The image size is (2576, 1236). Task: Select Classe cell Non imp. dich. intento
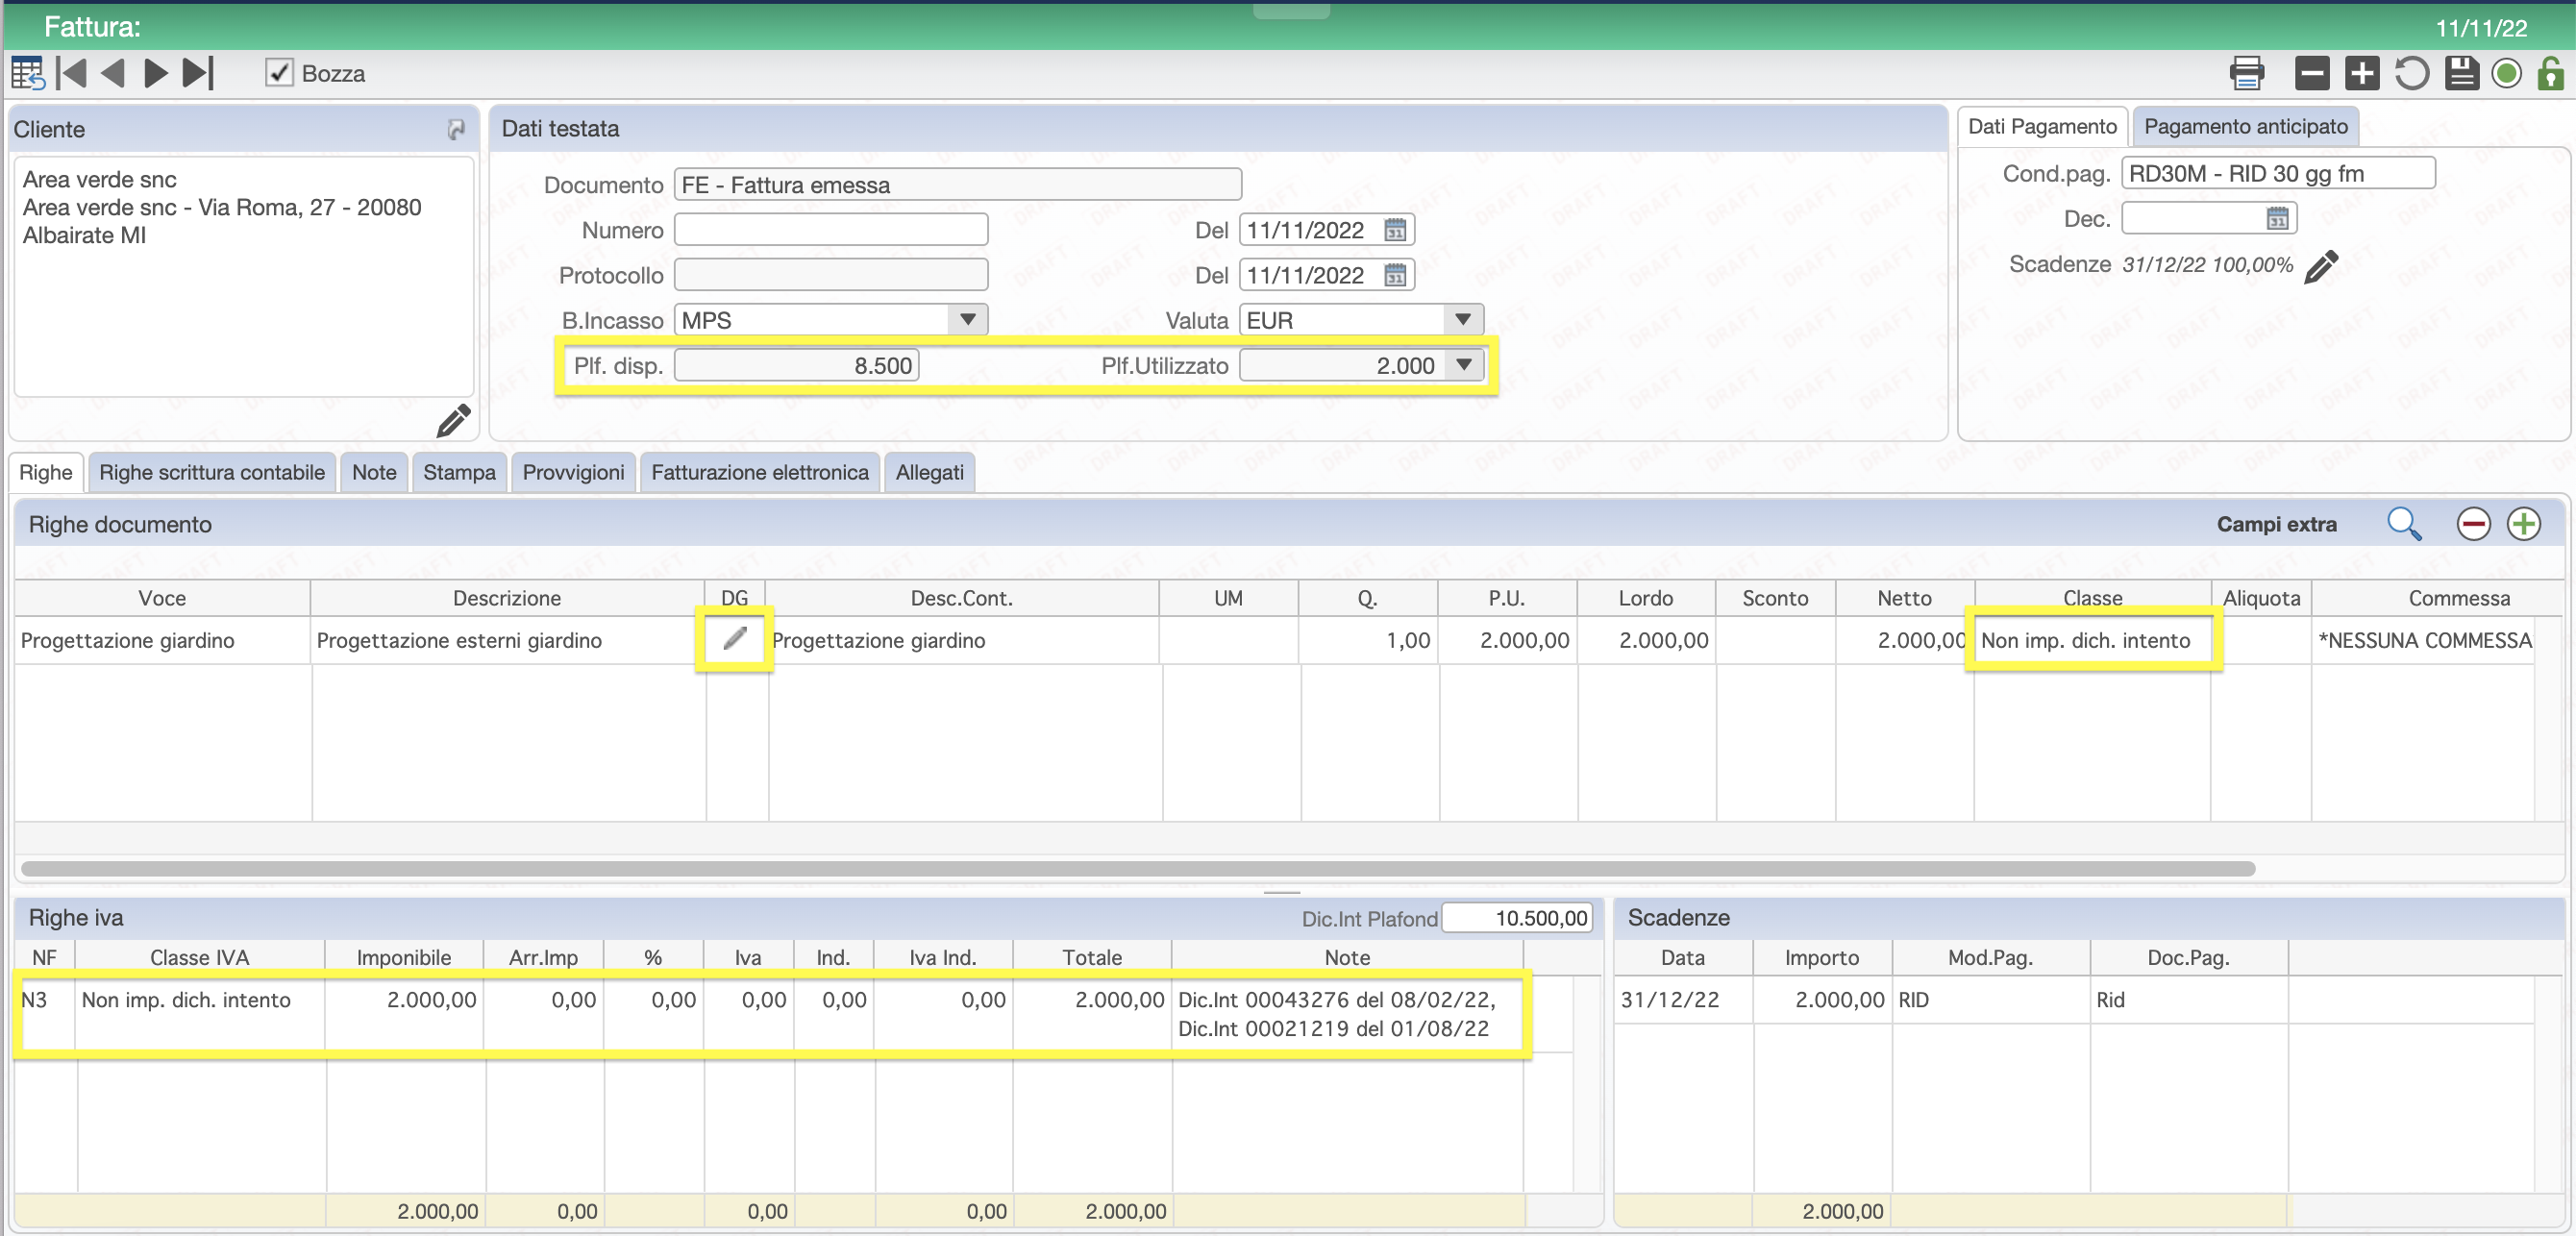coord(2092,640)
